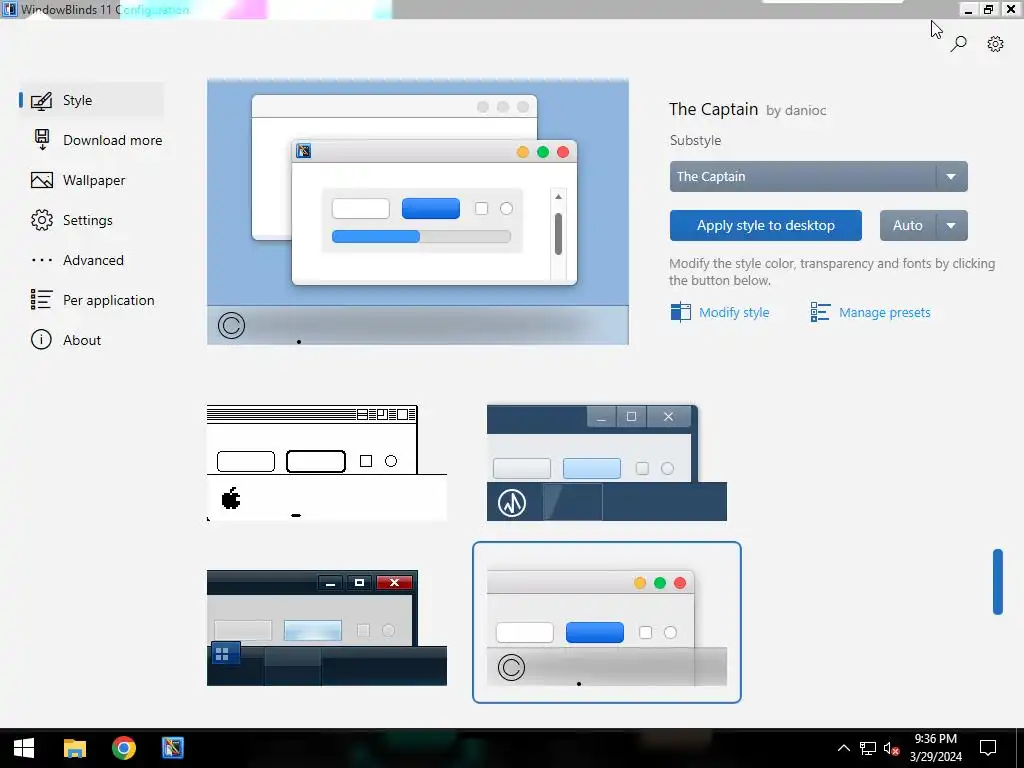The width and height of the screenshot is (1024, 768).
Task: Click The Captain substyle combo box
Action: click(x=818, y=176)
